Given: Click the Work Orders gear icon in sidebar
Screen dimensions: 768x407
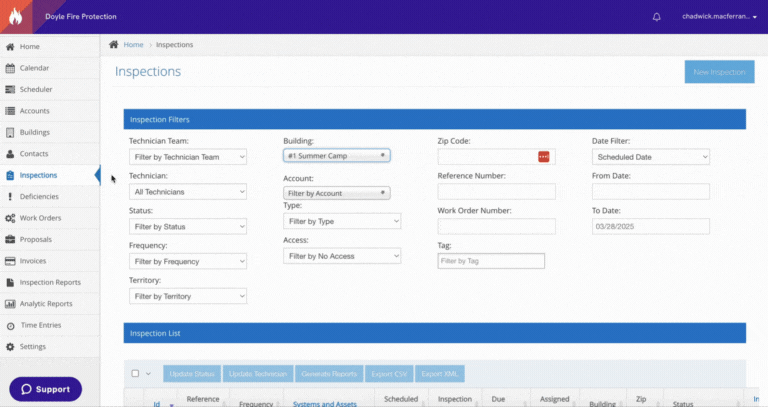Looking at the screenshot, I should pyautogui.click(x=10, y=218).
